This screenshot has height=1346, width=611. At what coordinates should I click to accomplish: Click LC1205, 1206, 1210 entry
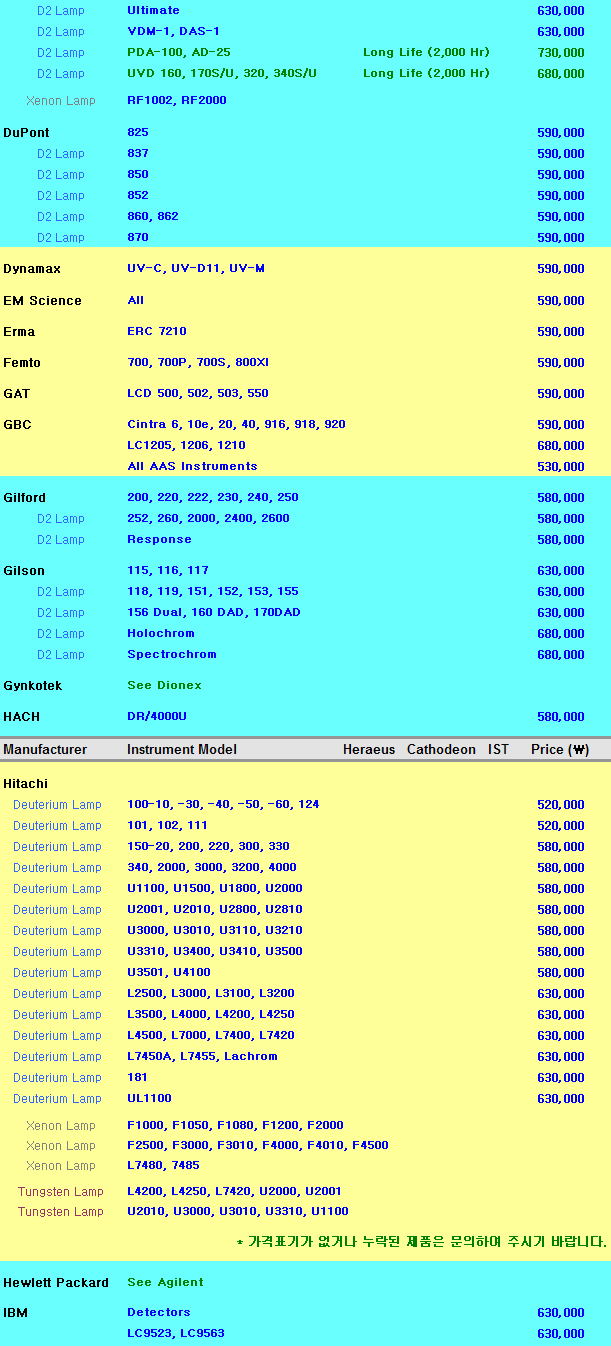[186, 445]
